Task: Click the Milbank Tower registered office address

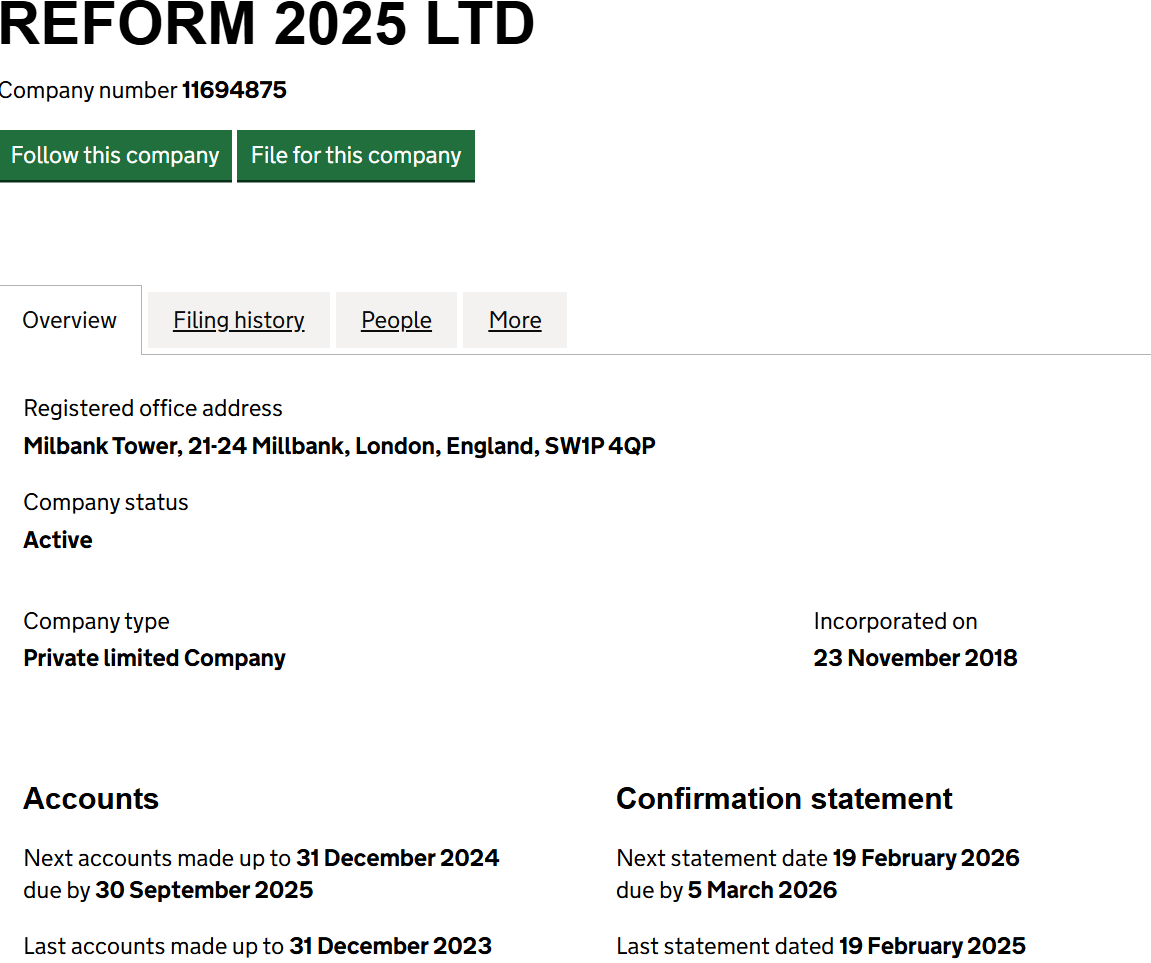Action: (339, 446)
